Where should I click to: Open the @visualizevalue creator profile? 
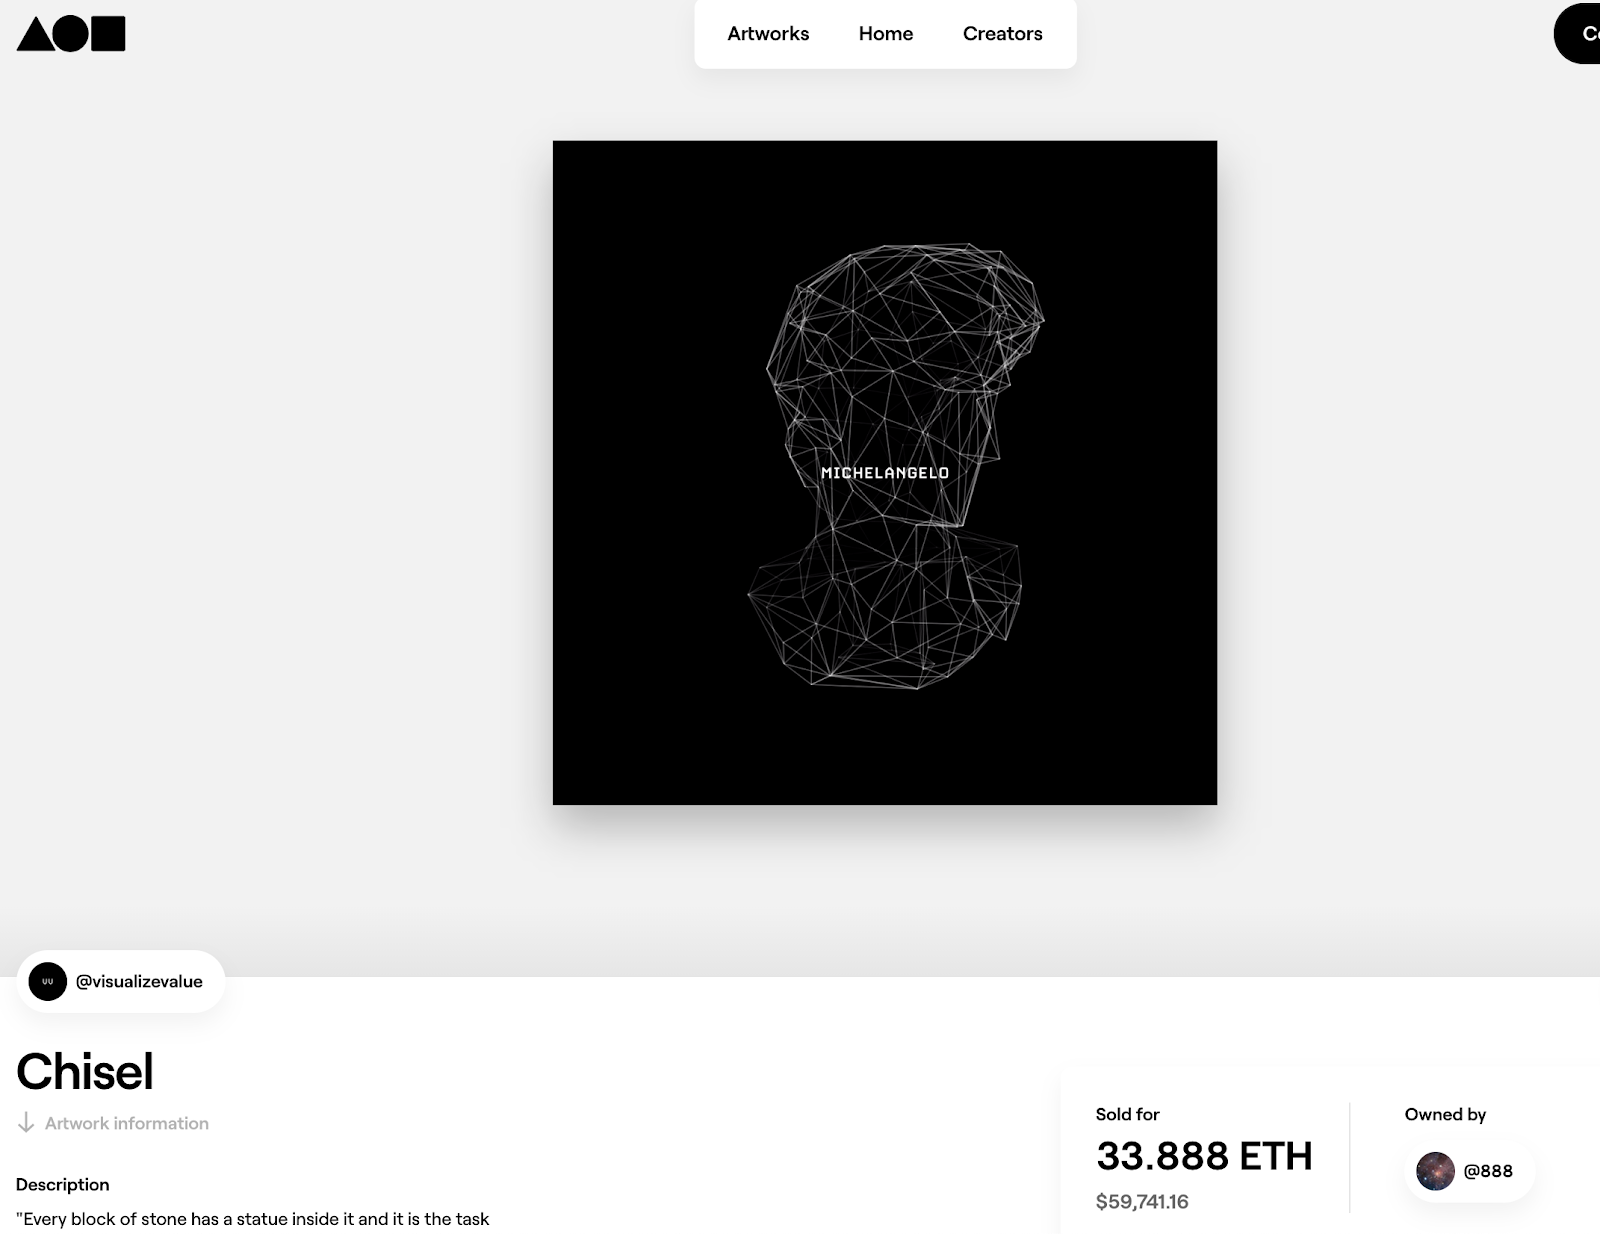pos(121,982)
